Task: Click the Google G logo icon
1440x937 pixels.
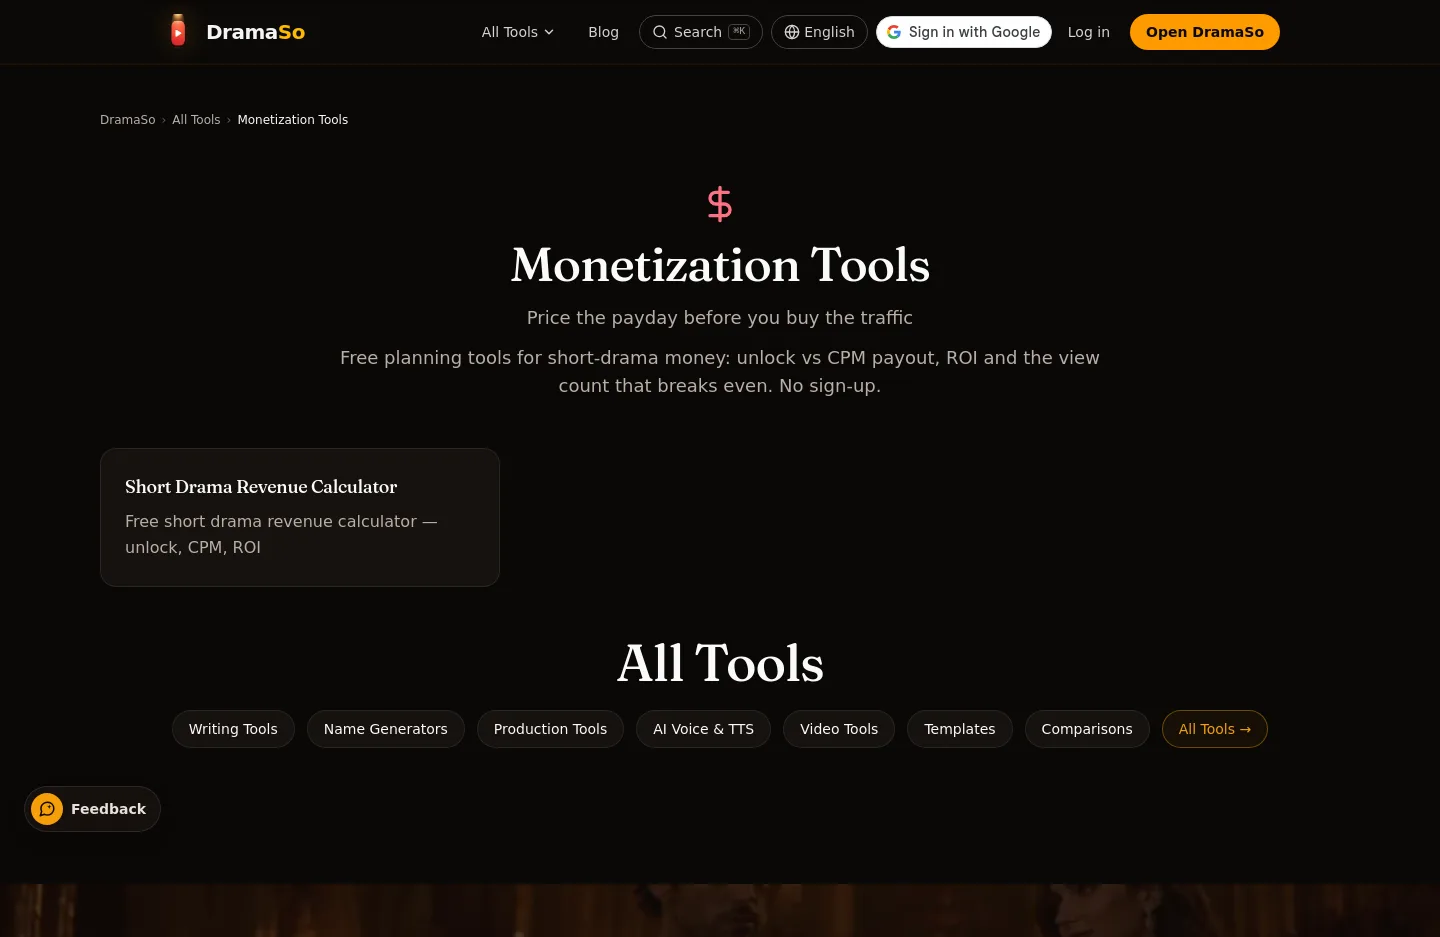Action: coord(894,32)
